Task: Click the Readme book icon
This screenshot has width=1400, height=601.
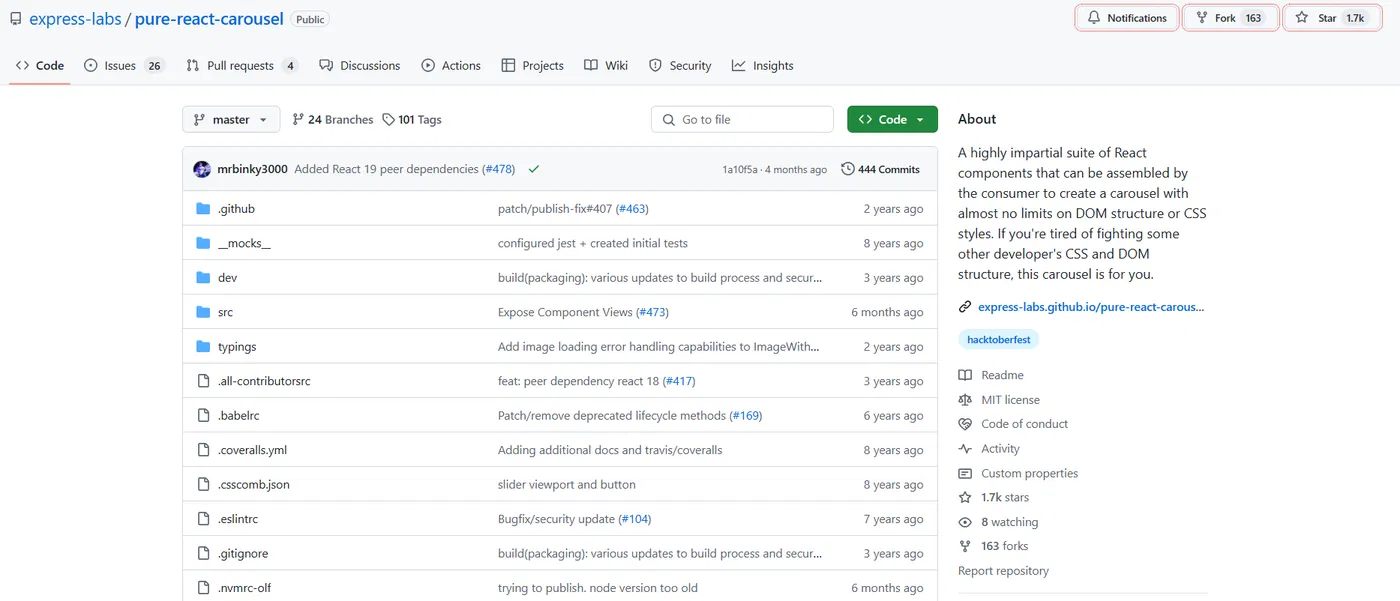Action: pyautogui.click(x=965, y=375)
